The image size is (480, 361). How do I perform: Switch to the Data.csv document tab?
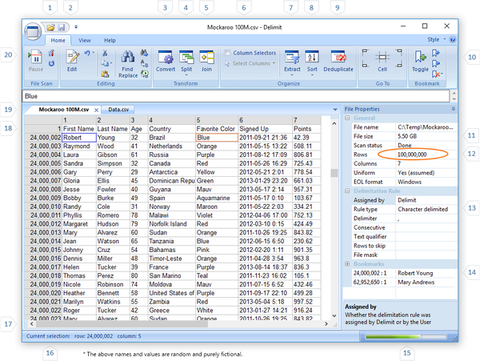point(118,109)
